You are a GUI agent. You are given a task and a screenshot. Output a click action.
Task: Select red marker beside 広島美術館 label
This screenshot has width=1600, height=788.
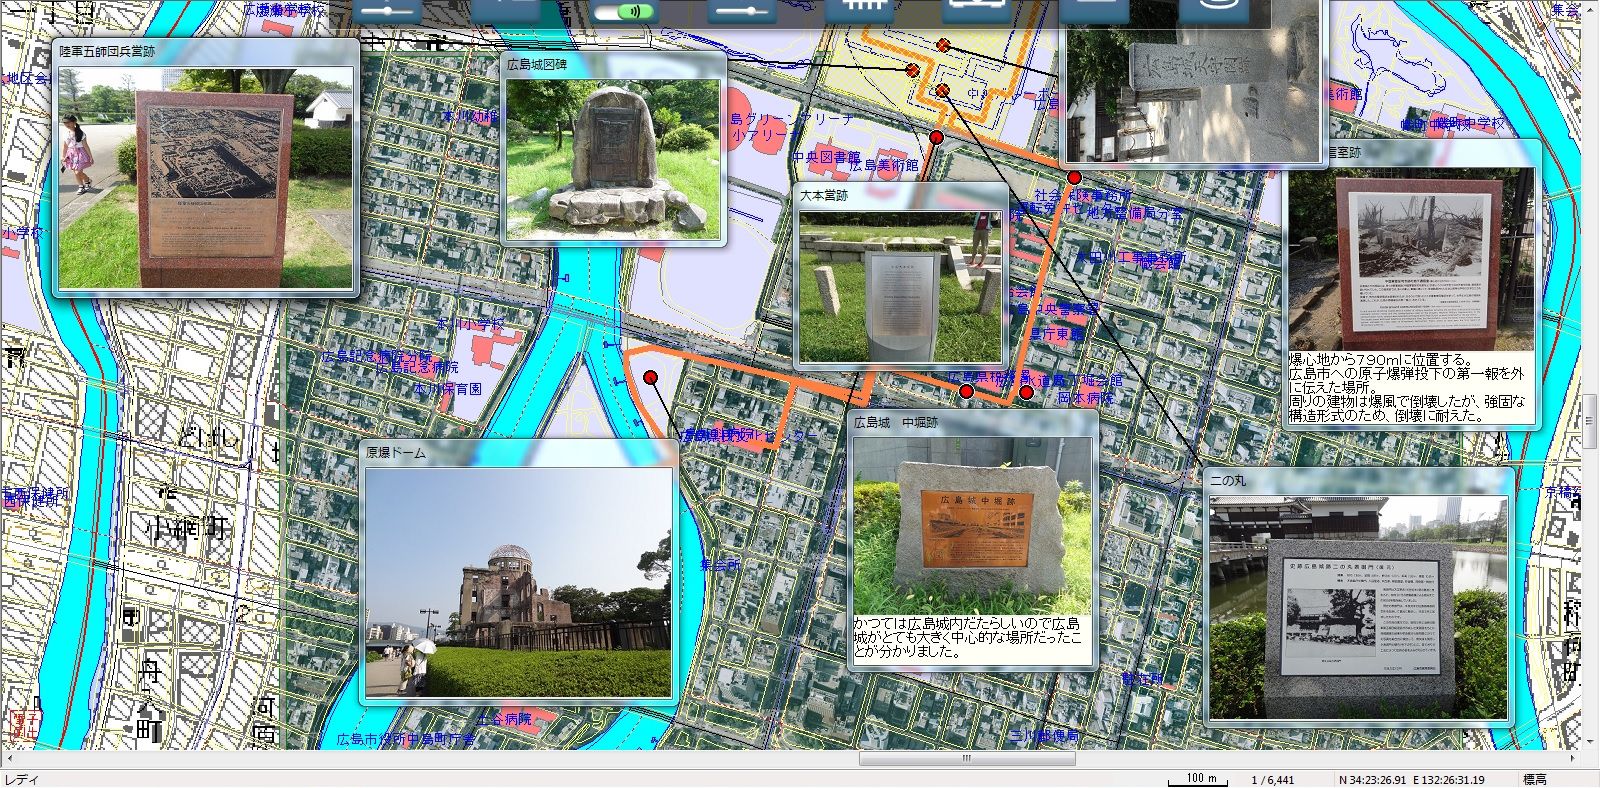coord(936,137)
